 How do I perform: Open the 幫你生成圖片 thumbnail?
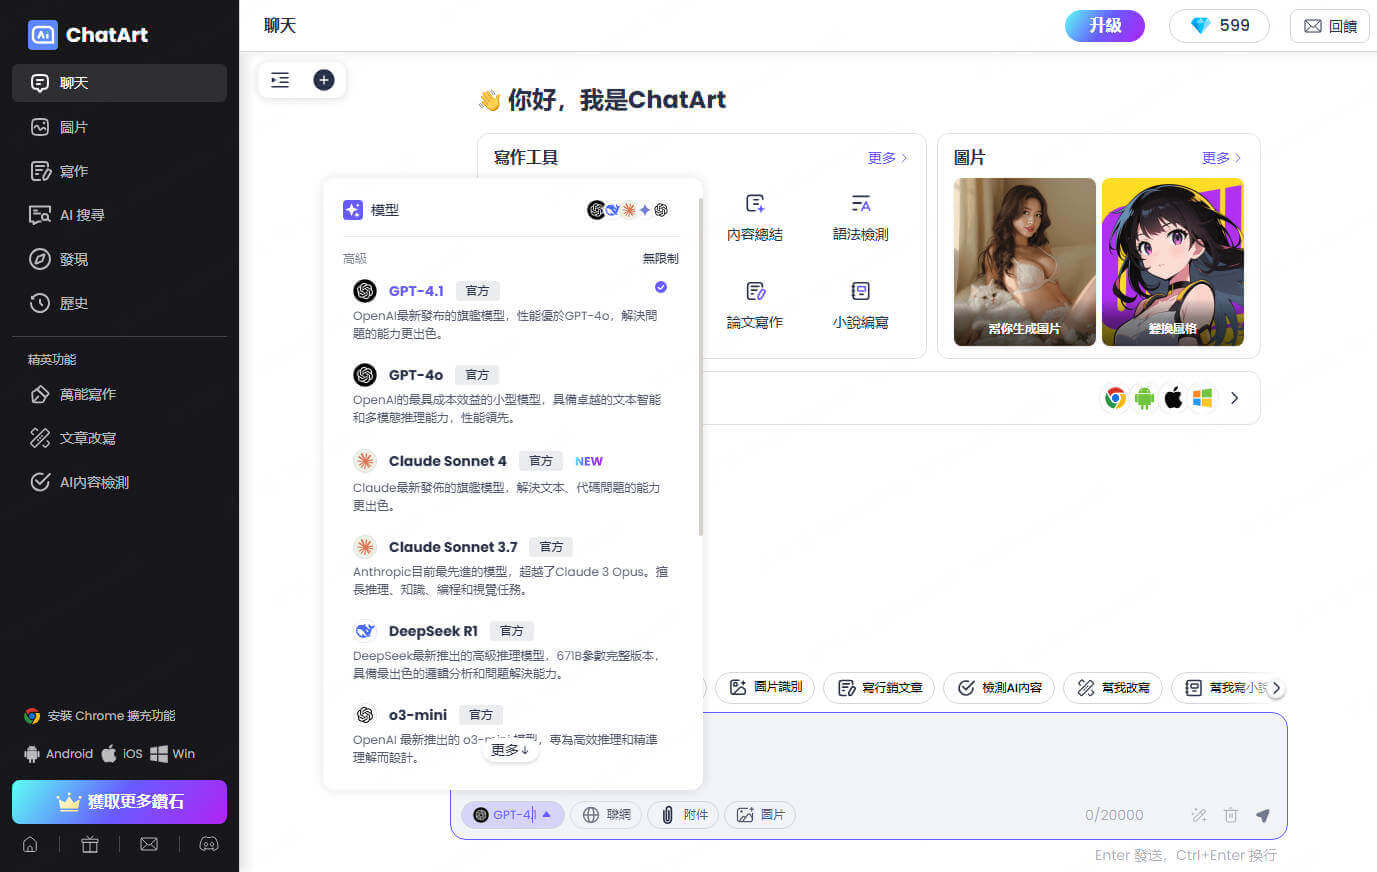click(1025, 262)
